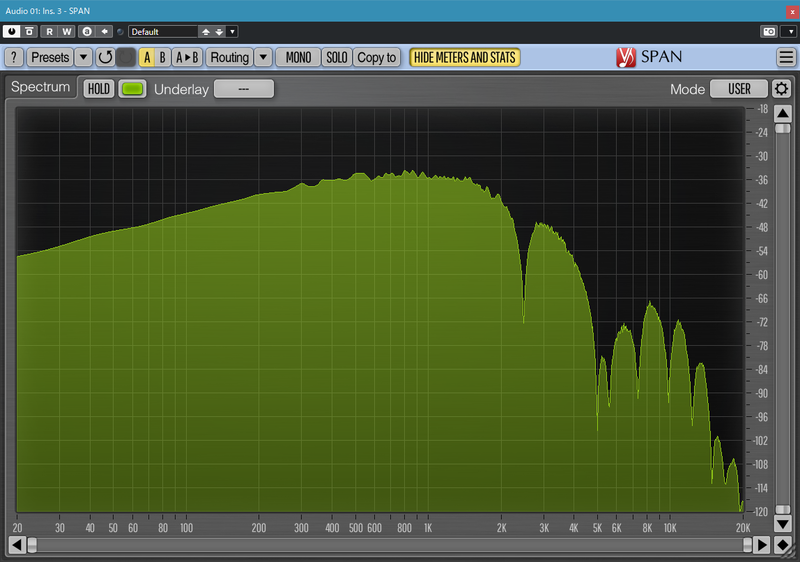Image resolution: width=800 pixels, height=562 pixels.
Task: Click left handle of frequency range slider
Action: pyautogui.click(x=32, y=545)
